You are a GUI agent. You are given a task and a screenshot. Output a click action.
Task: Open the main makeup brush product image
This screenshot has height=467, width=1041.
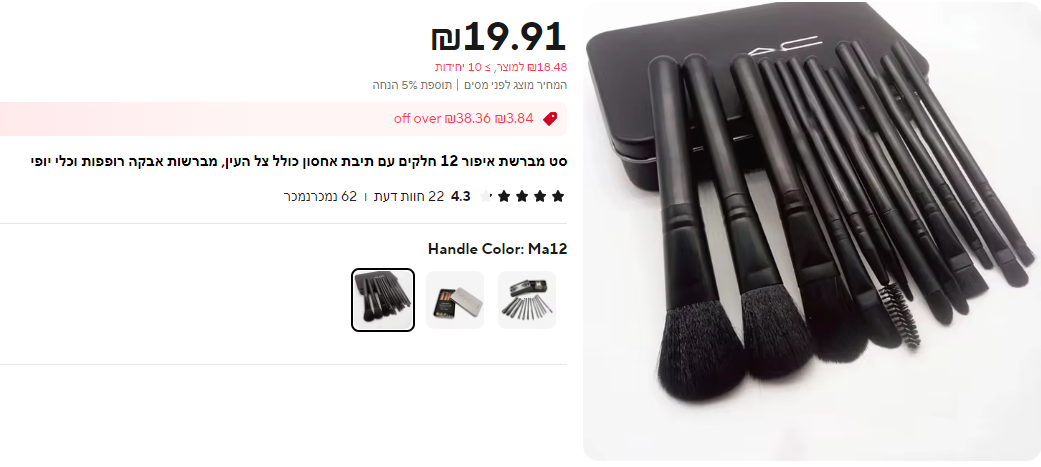811,231
